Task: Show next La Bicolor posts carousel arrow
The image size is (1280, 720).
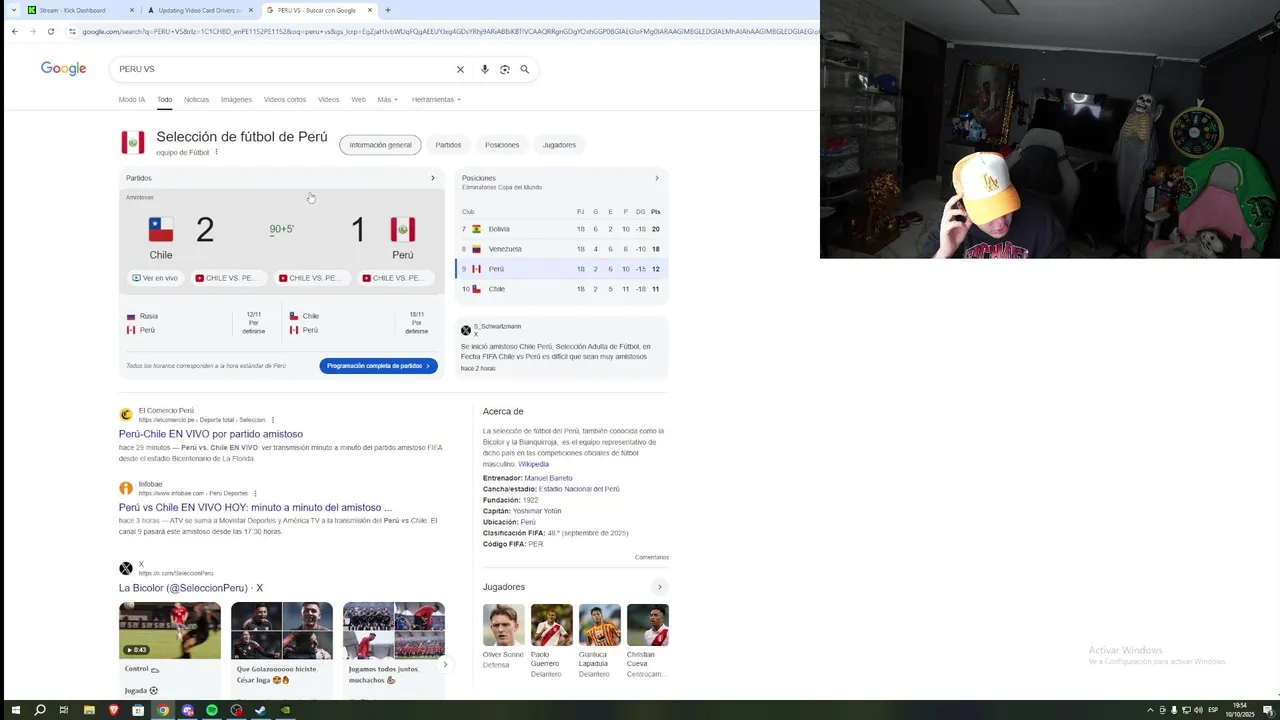Action: [x=445, y=664]
